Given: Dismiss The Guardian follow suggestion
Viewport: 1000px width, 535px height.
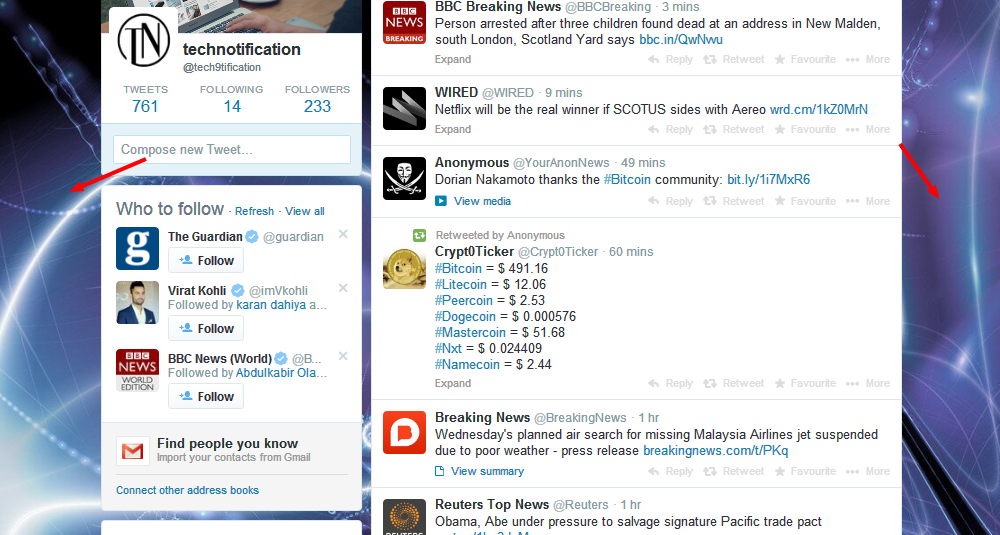Looking at the screenshot, I should click(x=343, y=234).
